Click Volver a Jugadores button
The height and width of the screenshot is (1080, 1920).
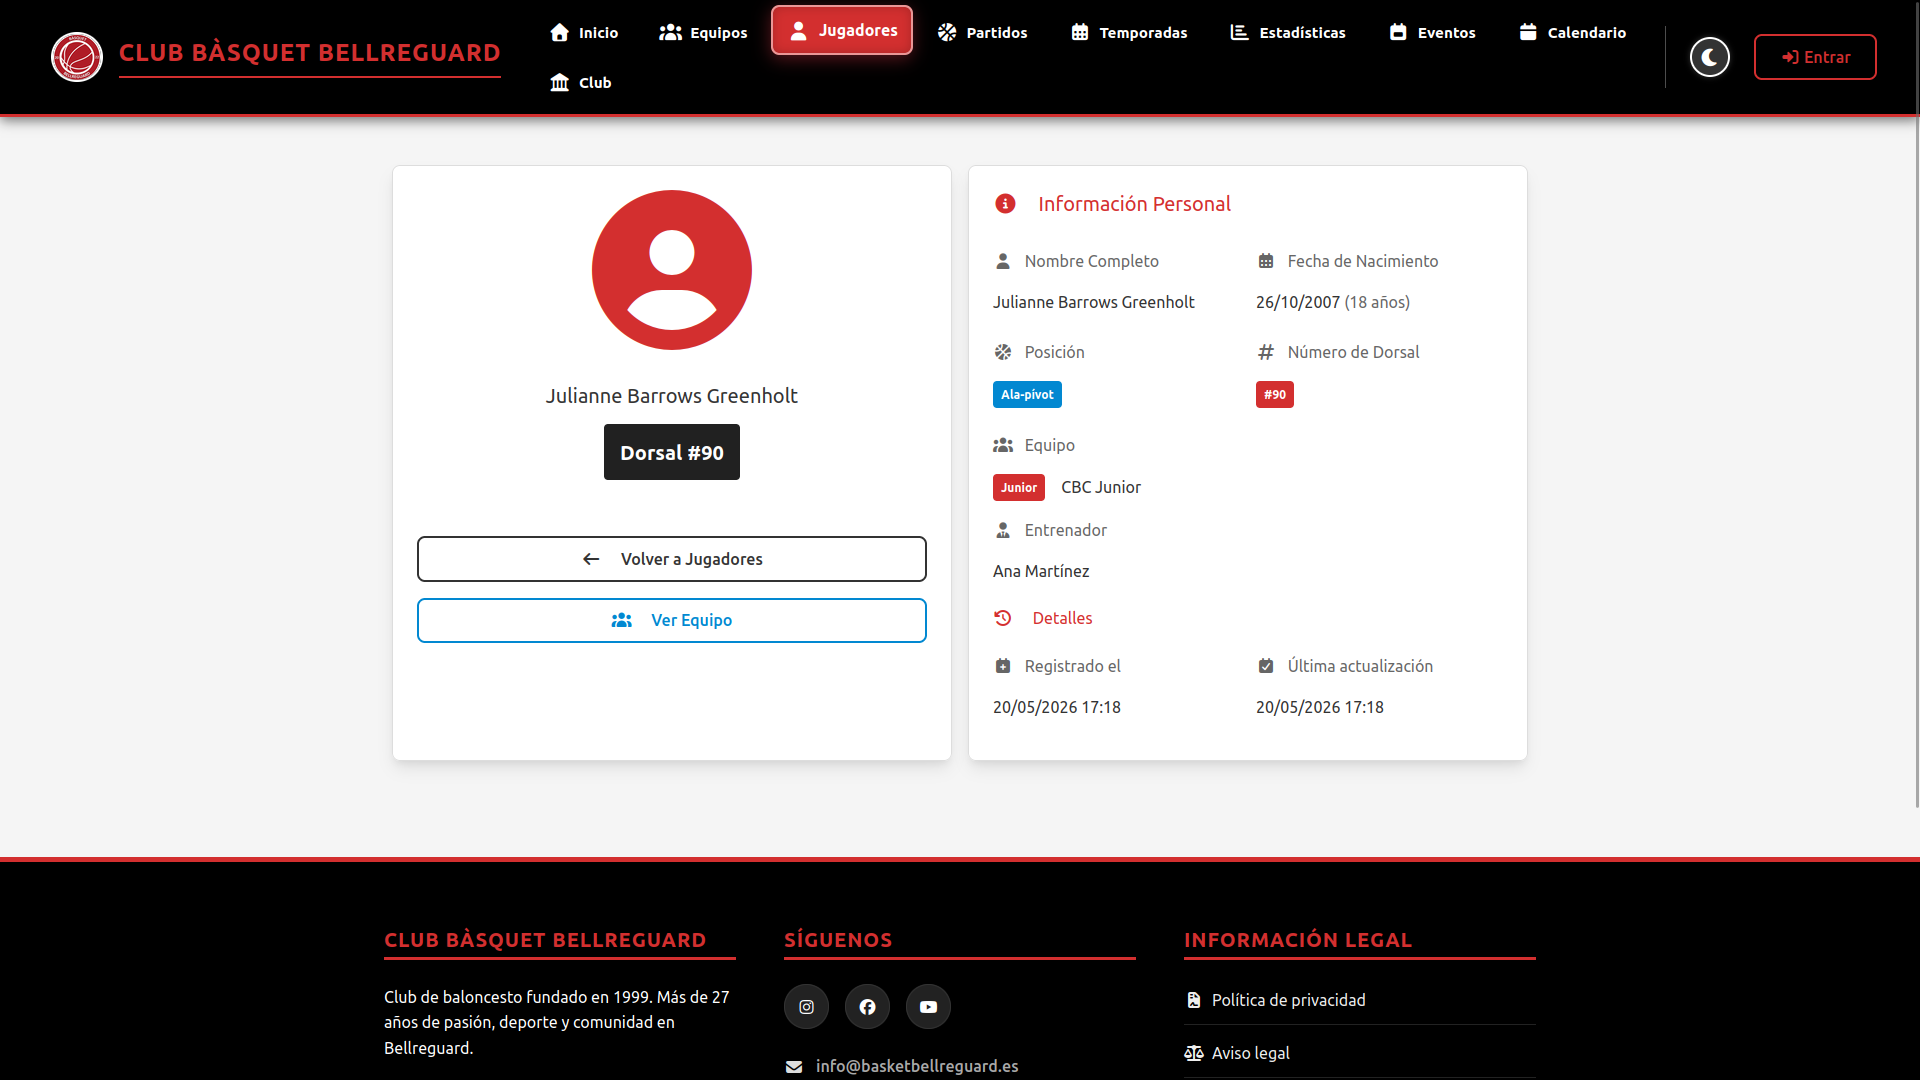672,559
